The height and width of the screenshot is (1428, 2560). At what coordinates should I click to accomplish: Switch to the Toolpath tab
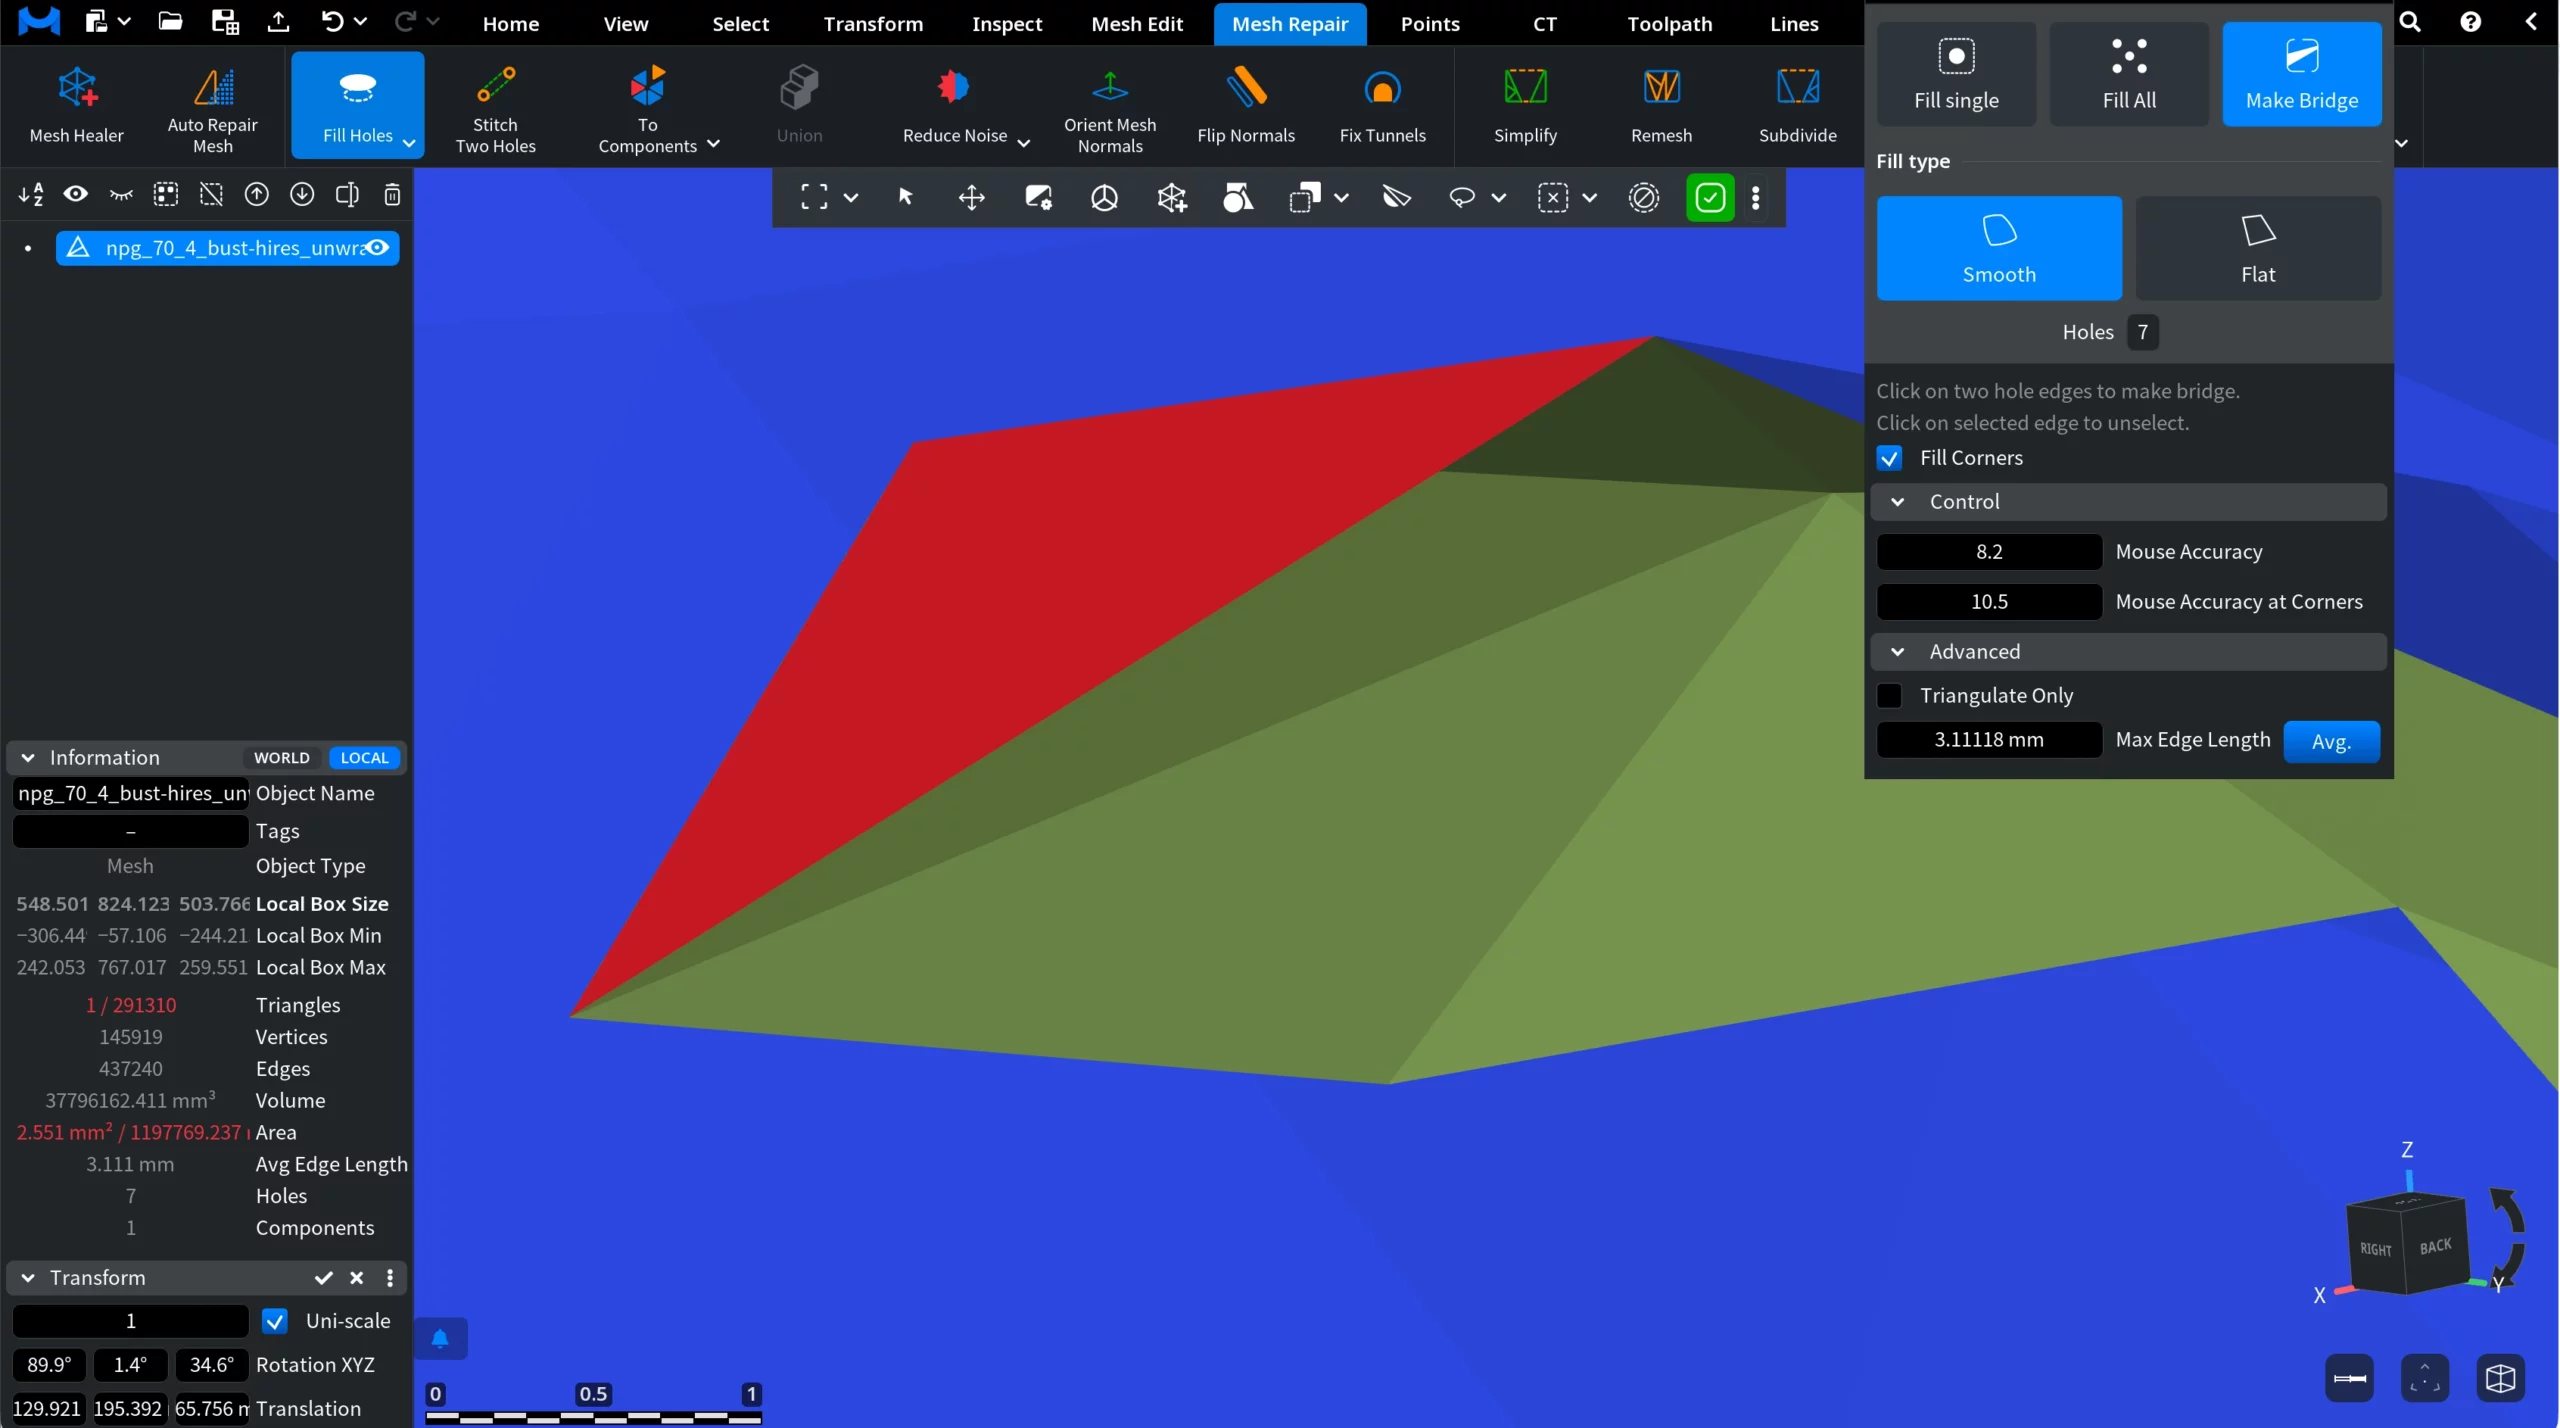(x=1667, y=23)
